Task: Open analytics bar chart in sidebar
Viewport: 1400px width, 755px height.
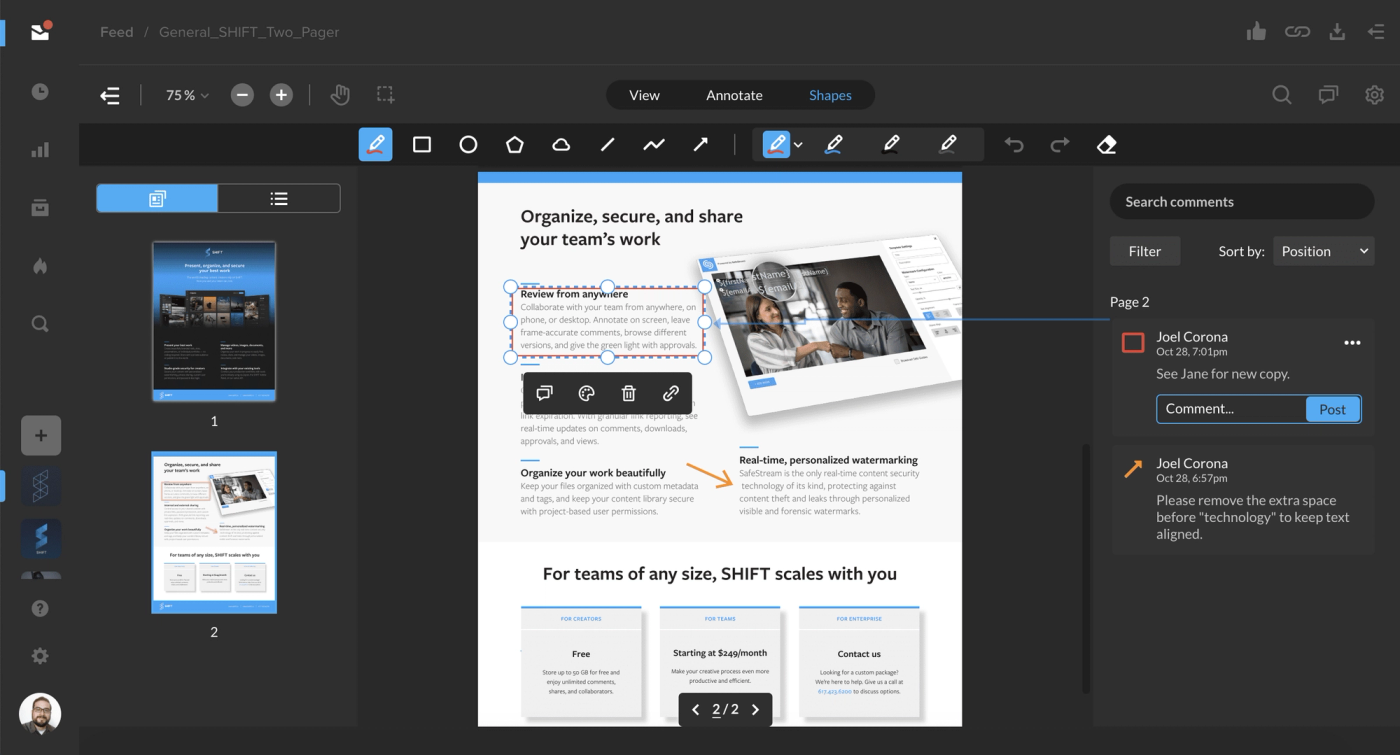Action: point(40,150)
